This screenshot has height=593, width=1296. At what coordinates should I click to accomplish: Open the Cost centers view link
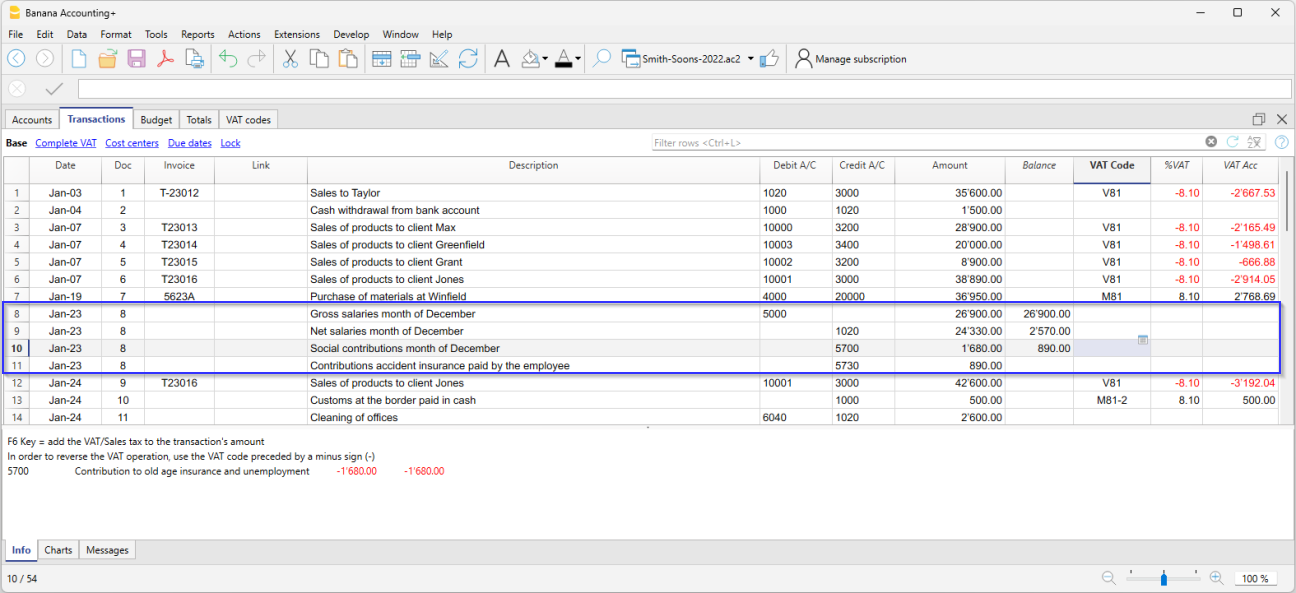(x=132, y=143)
